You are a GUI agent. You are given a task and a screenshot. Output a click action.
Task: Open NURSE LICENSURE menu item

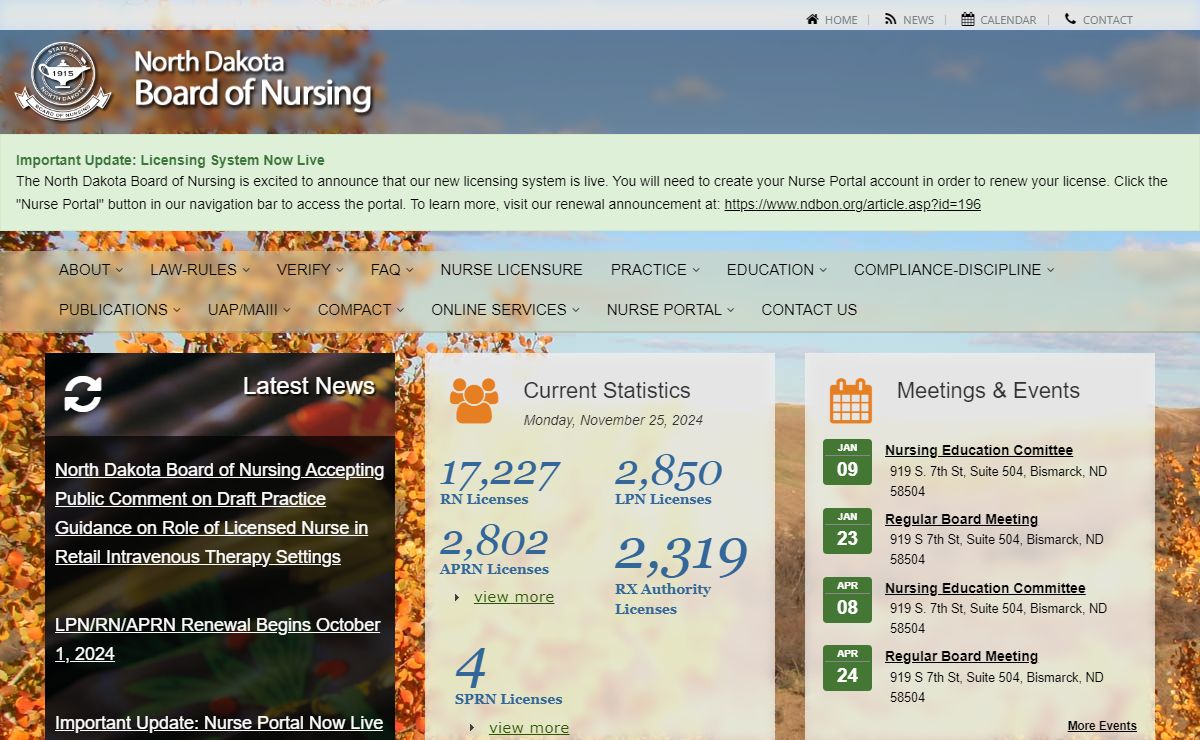511,270
